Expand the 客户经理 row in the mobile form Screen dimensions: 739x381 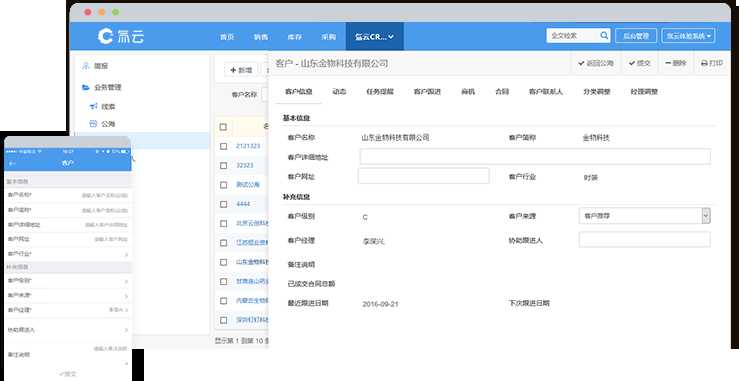(x=67, y=310)
